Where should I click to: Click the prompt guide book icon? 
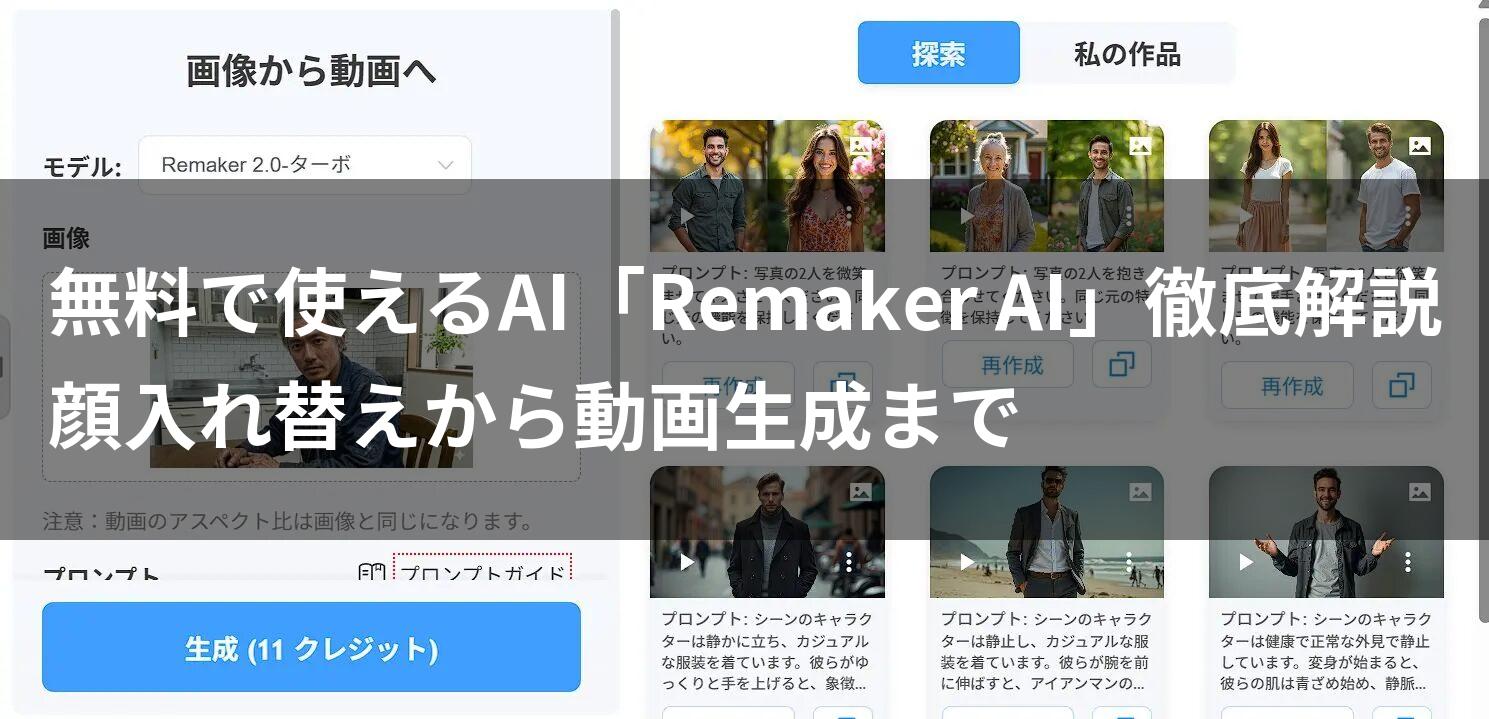click(372, 573)
